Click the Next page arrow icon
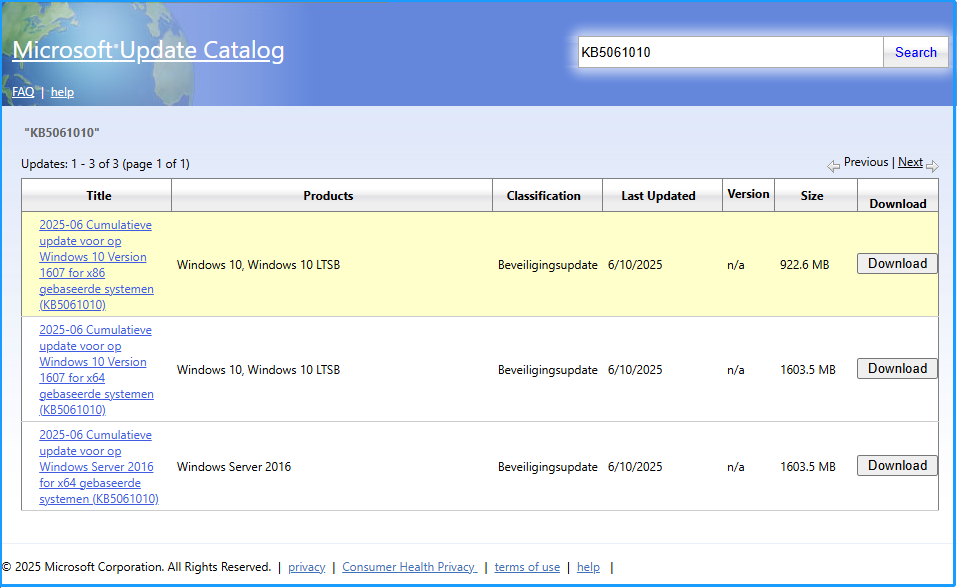The width and height of the screenshot is (957, 588). 932,166
